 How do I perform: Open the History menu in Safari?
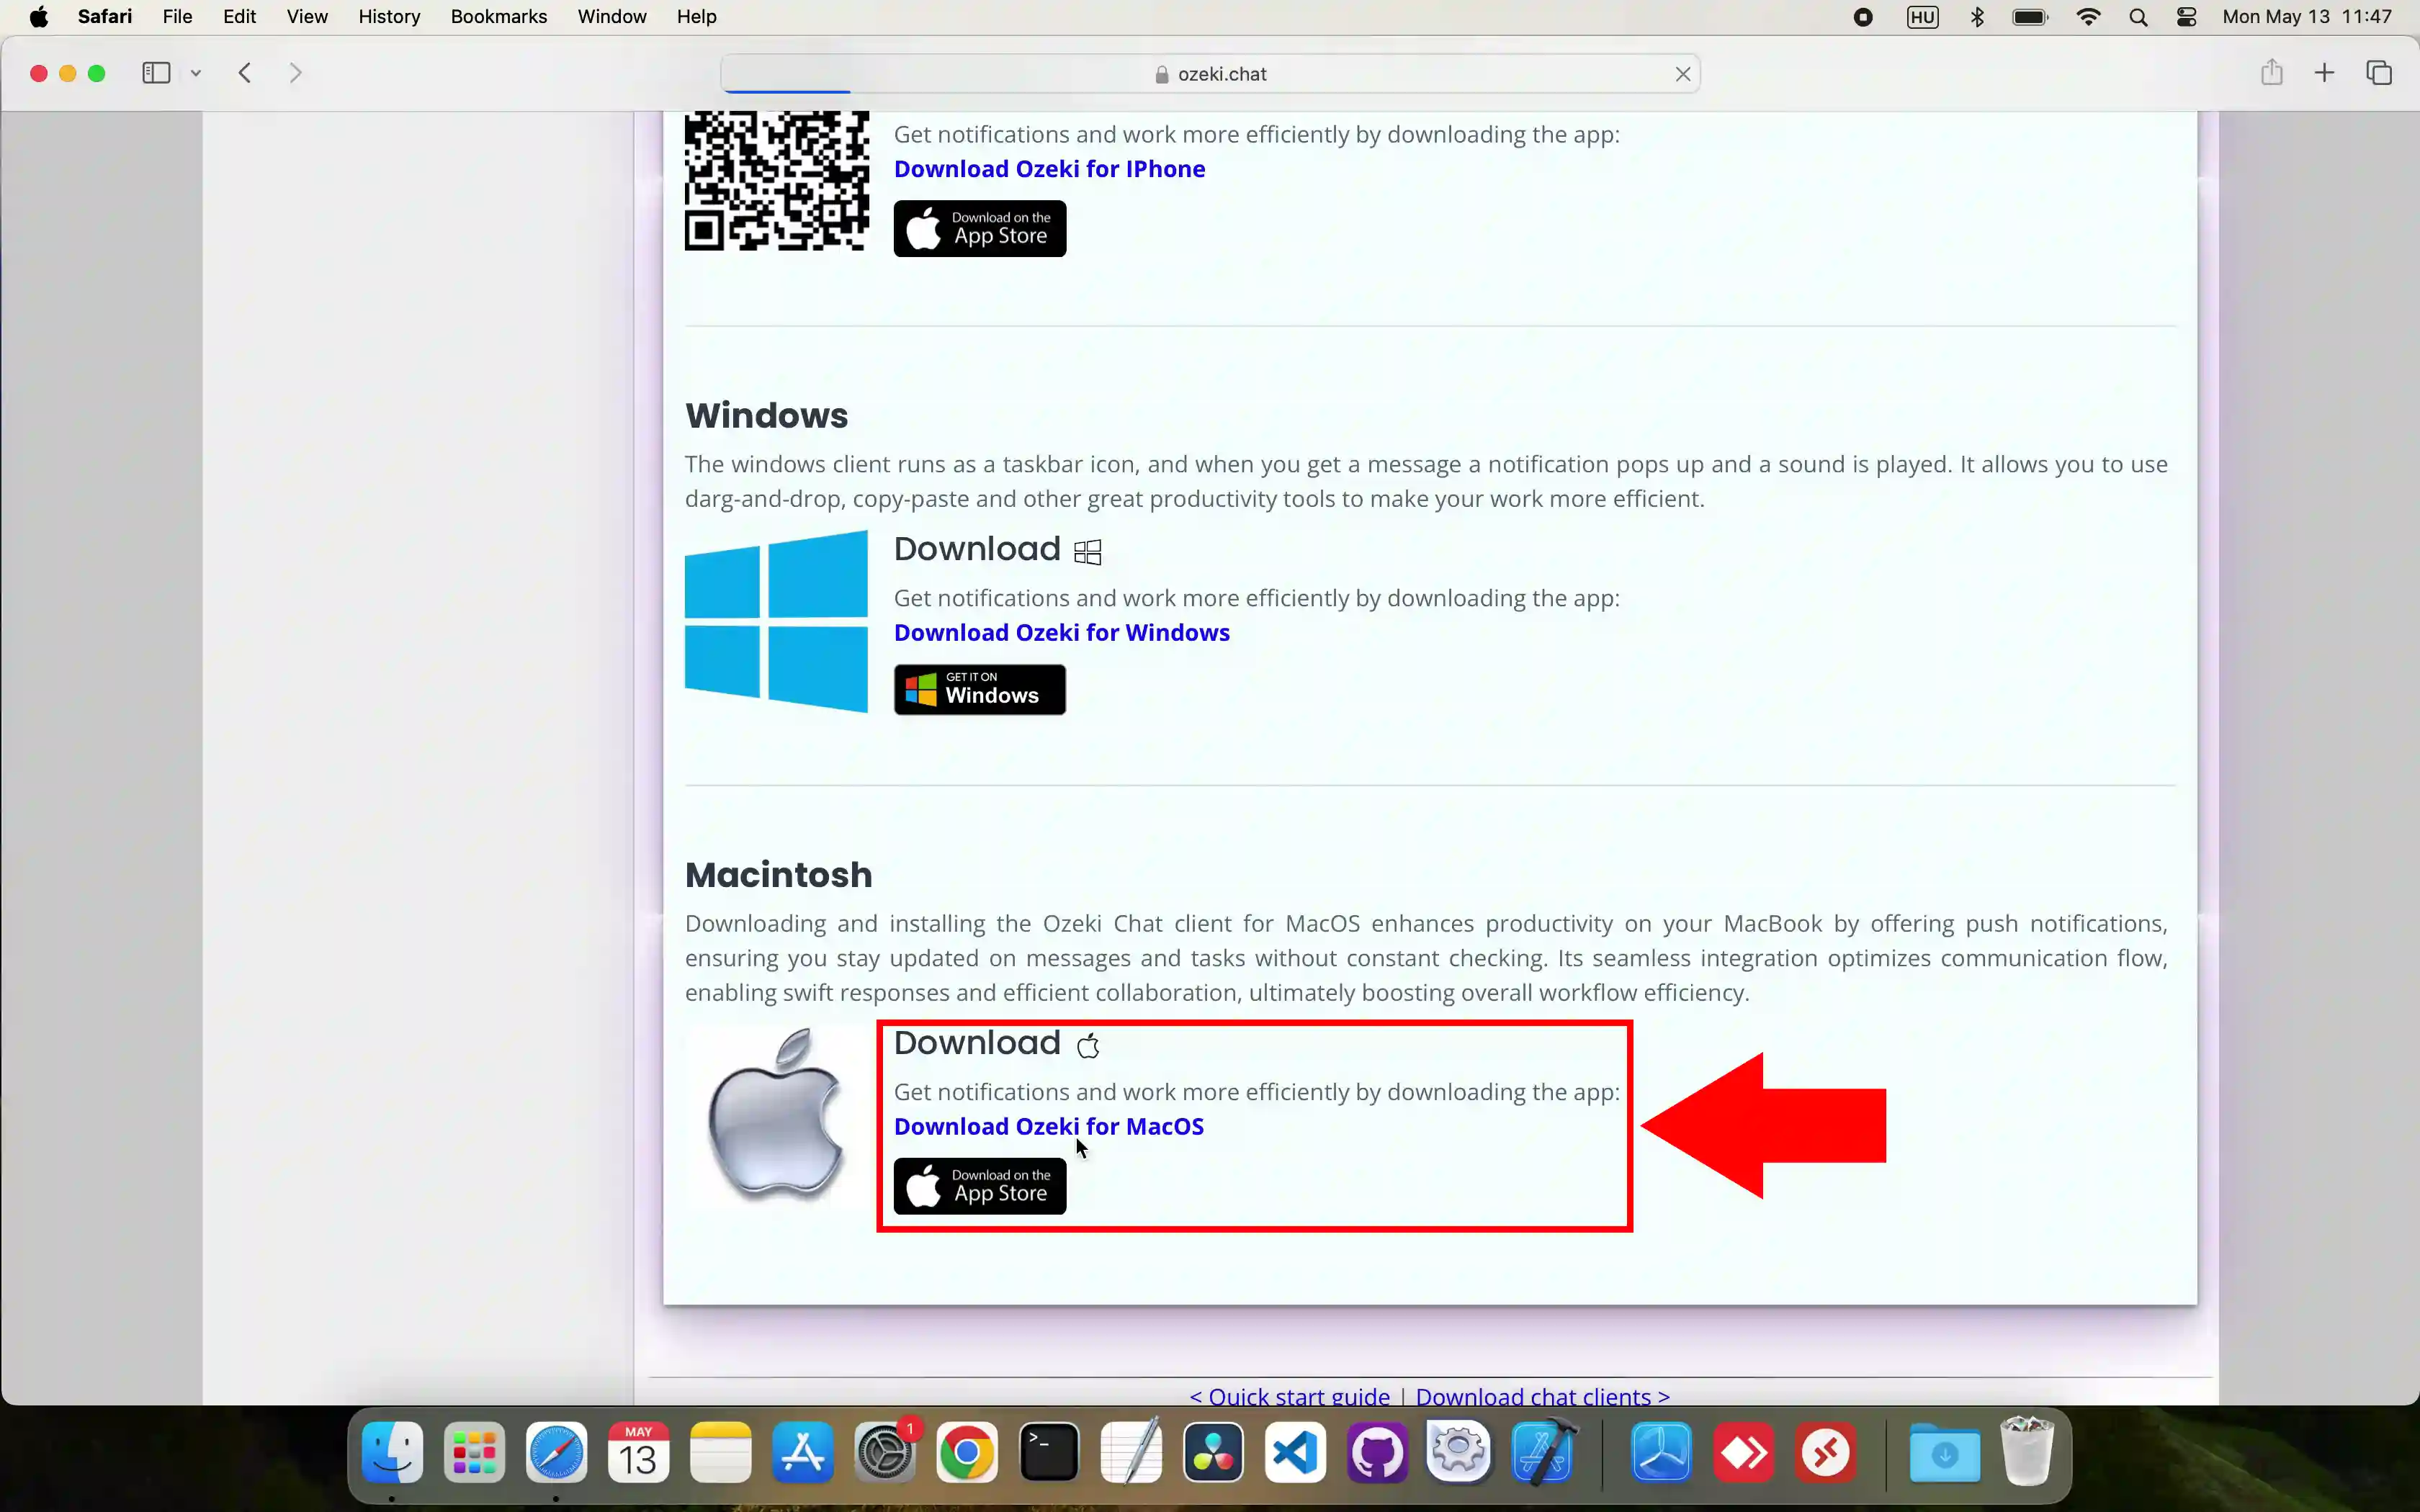click(388, 16)
